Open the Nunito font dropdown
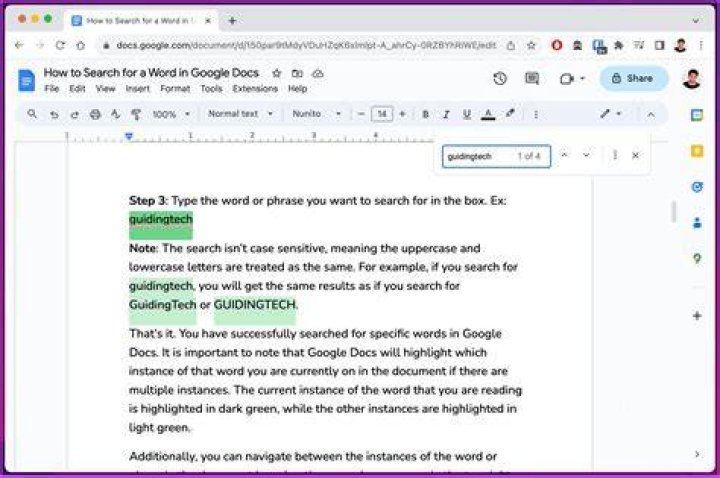Screen dimensions: 720x478 pos(317,113)
